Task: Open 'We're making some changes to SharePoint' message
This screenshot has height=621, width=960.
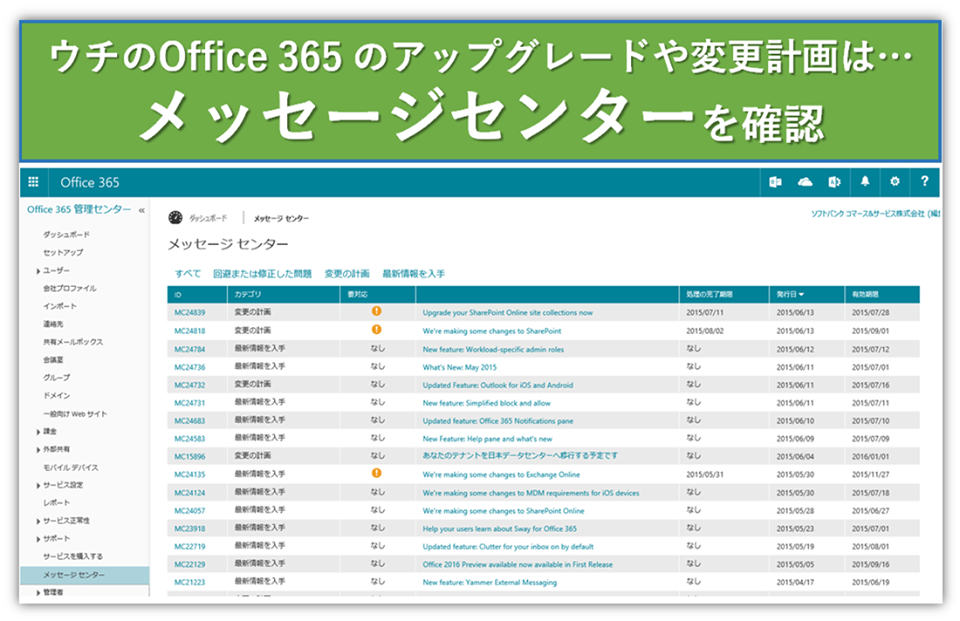Action: (492, 331)
